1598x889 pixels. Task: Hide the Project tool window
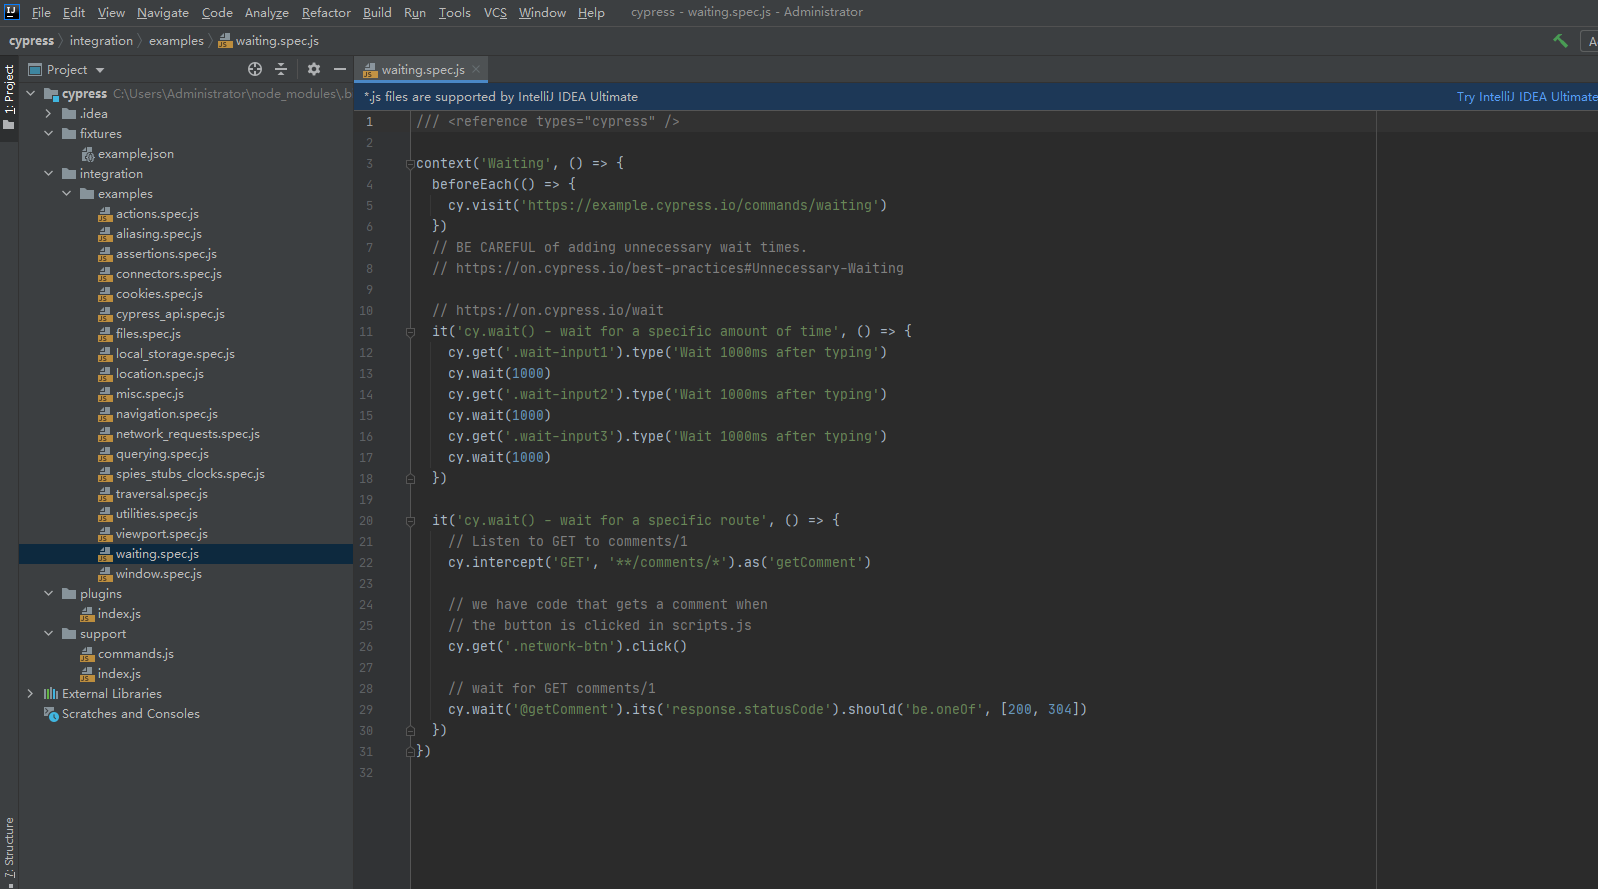click(x=340, y=69)
